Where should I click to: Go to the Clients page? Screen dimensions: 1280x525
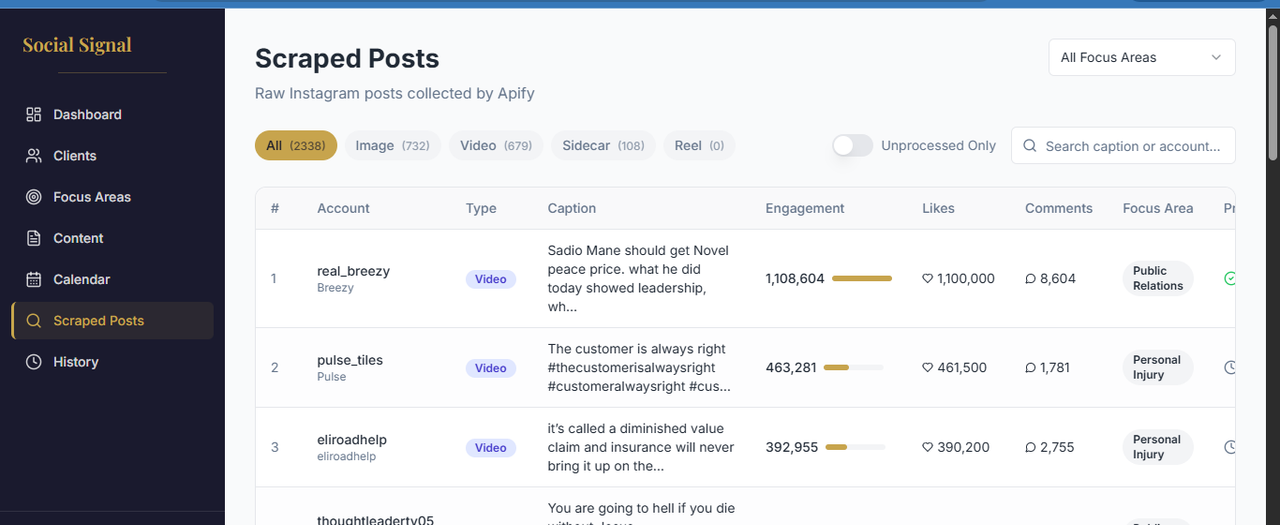click(112, 156)
